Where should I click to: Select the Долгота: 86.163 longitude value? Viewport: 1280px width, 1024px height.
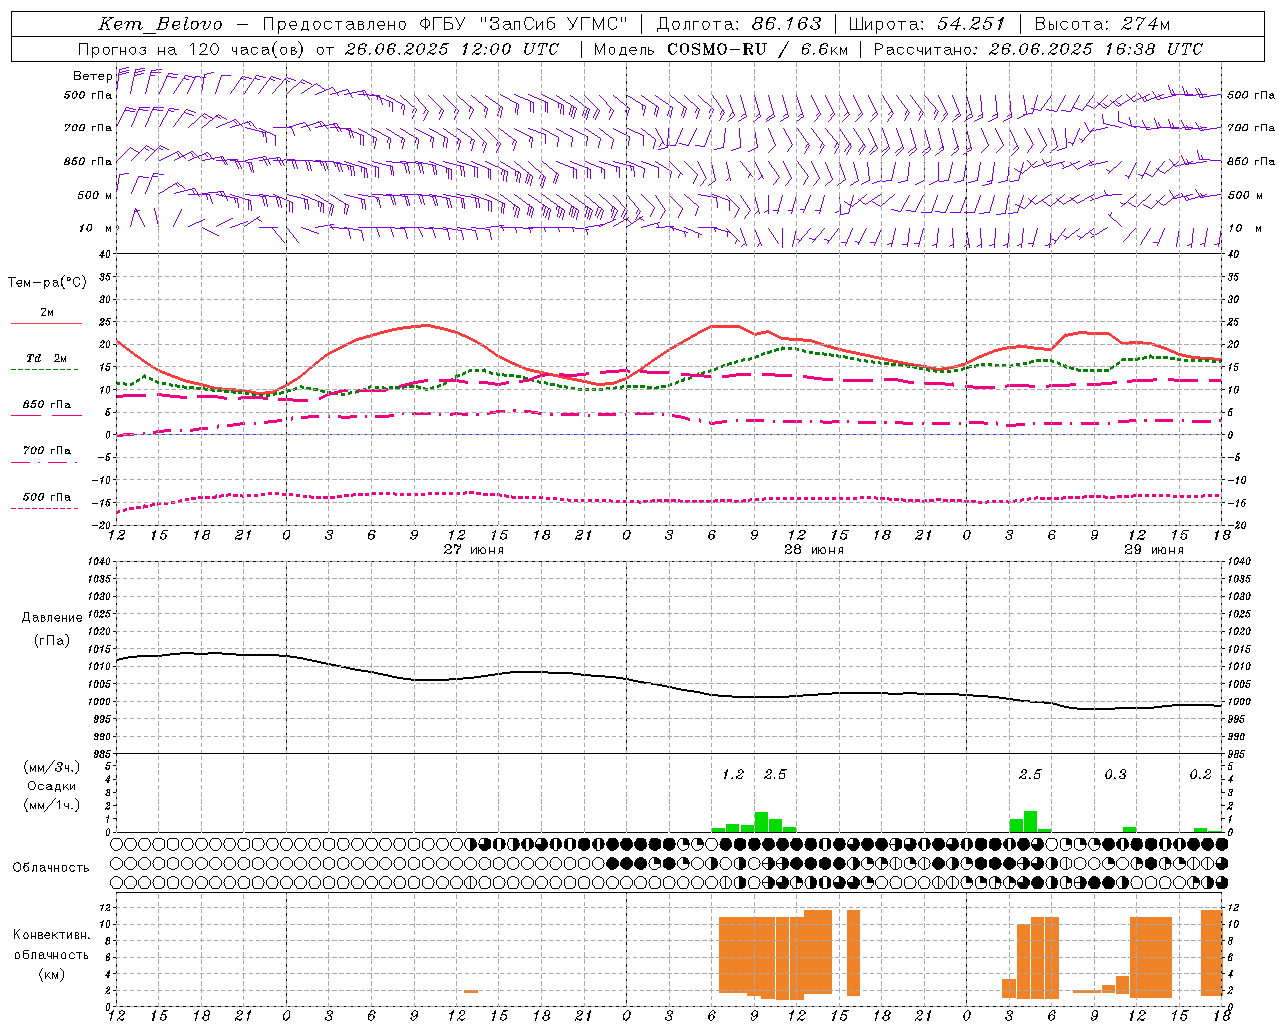[739, 24]
